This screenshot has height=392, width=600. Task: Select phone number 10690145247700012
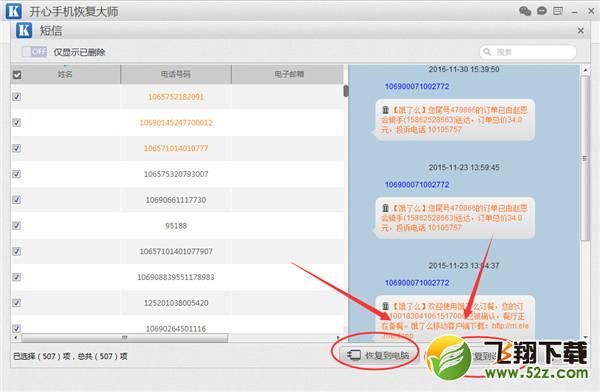[176, 122]
